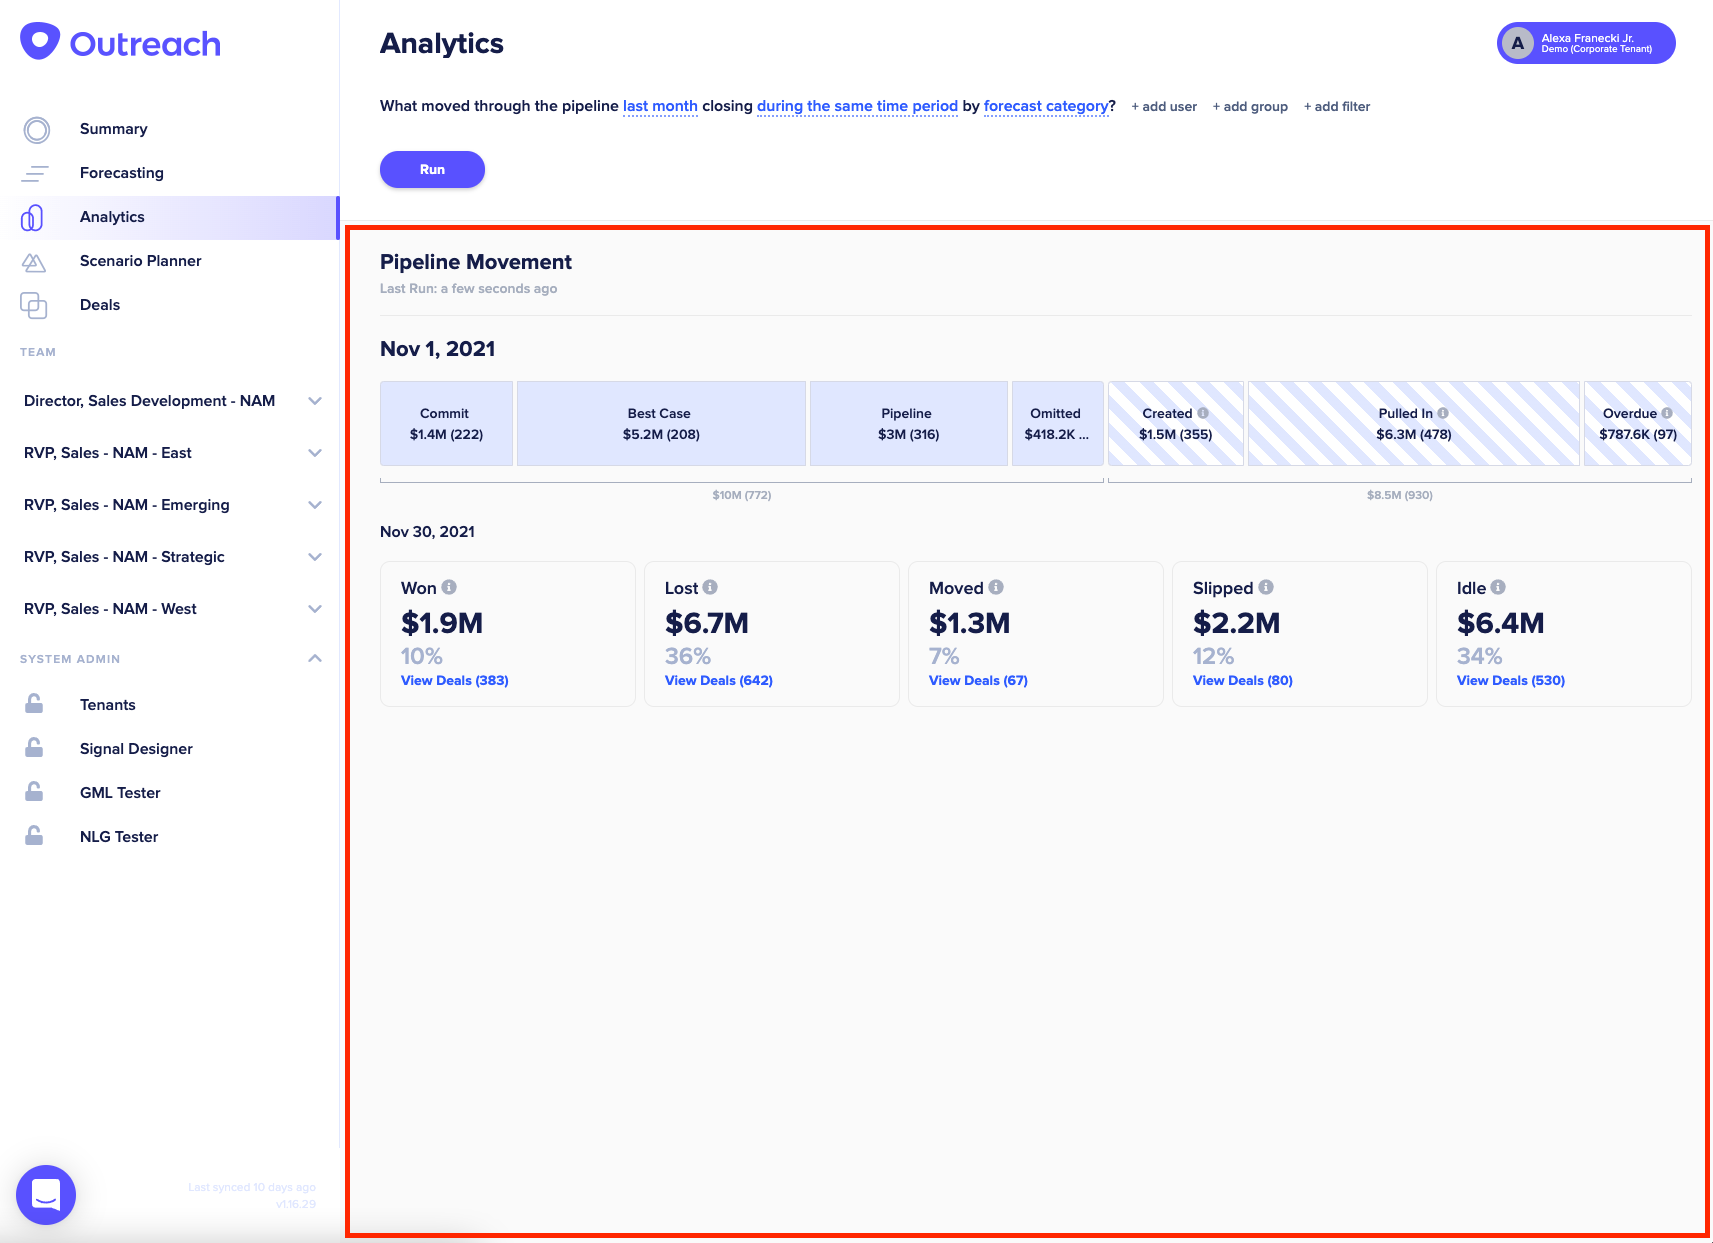Select the Pulled In $6.3M segment
Viewport: 1713px width, 1243px height.
pyautogui.click(x=1414, y=423)
